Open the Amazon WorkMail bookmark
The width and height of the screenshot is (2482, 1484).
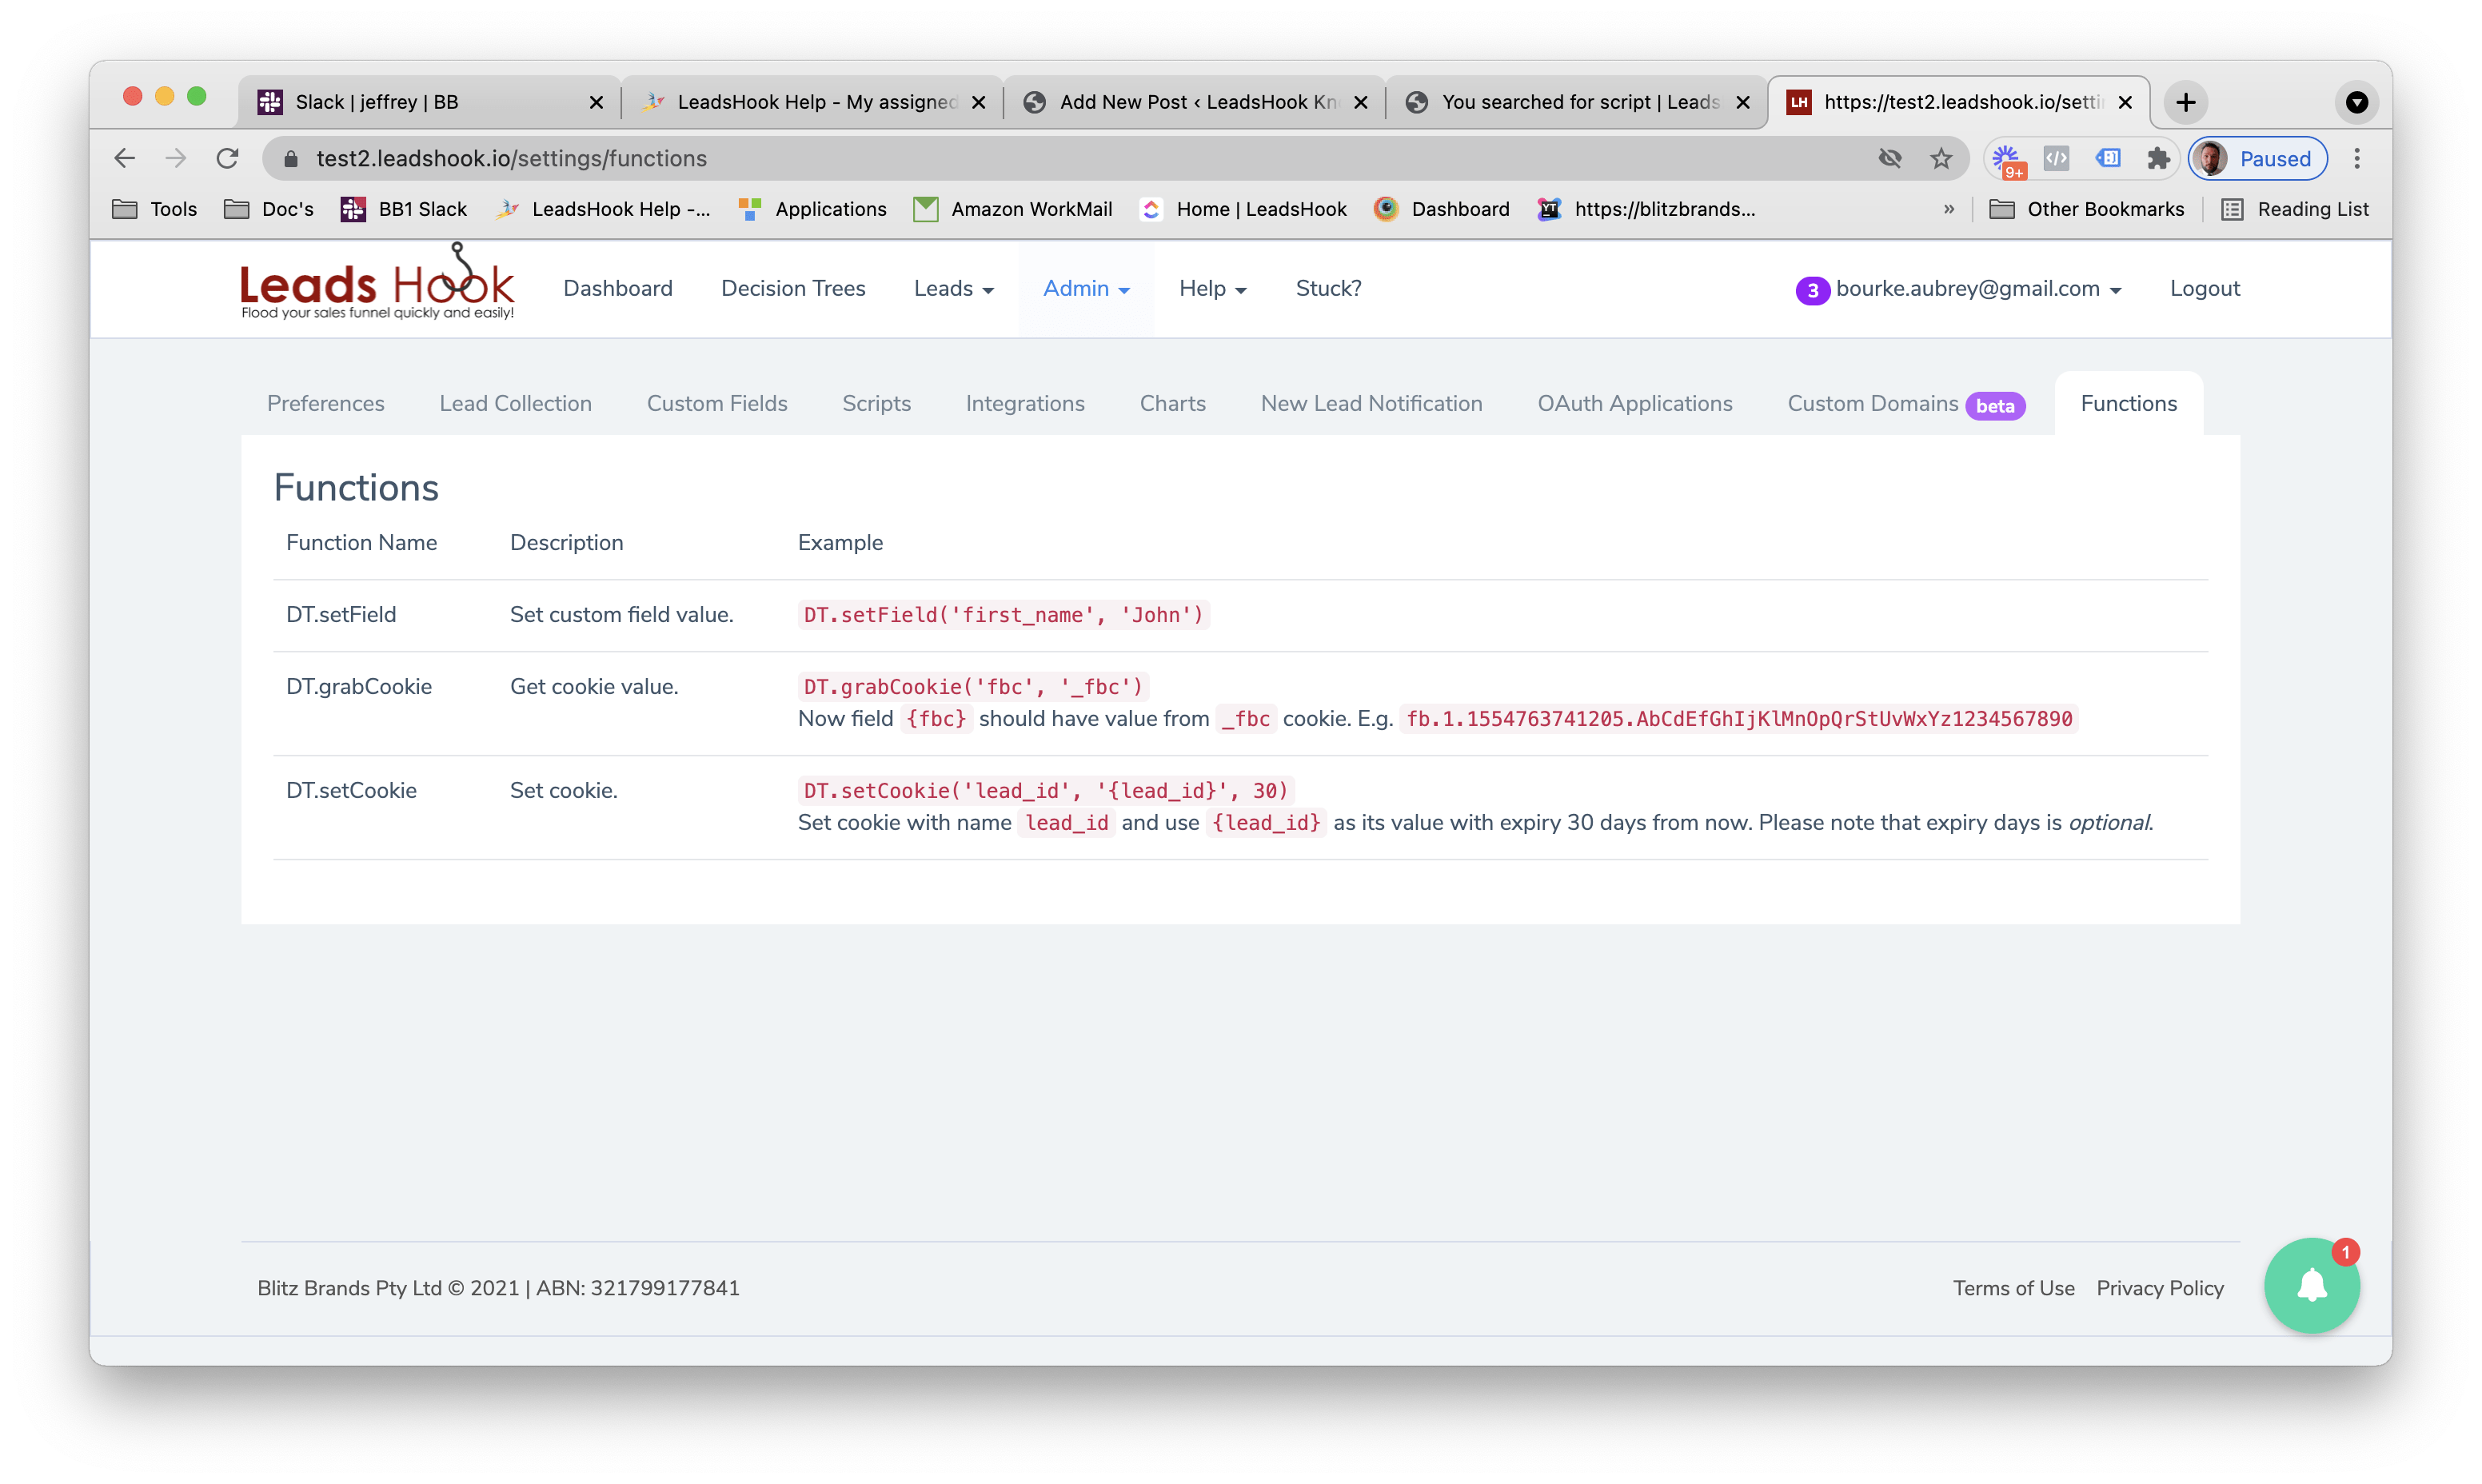1012,209
